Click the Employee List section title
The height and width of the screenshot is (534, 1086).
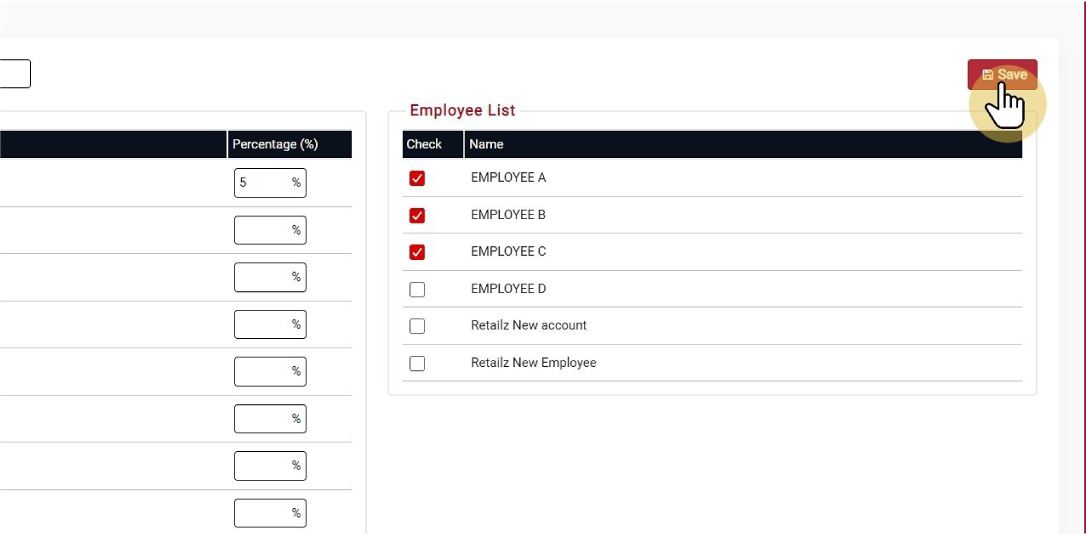tap(462, 110)
